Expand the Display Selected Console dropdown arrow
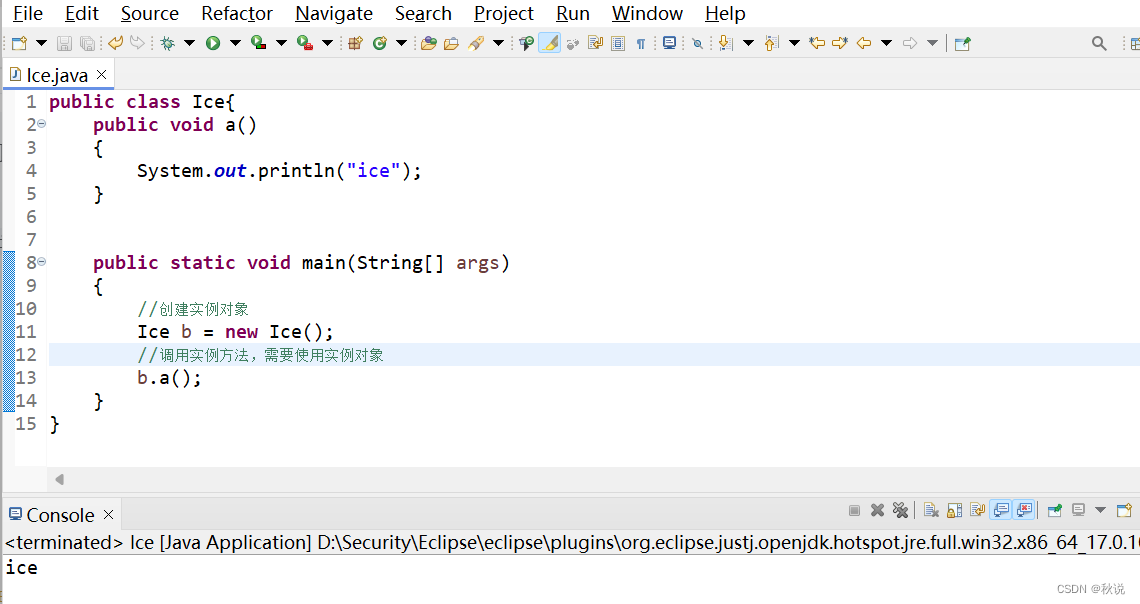1140x604 pixels. pos(1101,510)
